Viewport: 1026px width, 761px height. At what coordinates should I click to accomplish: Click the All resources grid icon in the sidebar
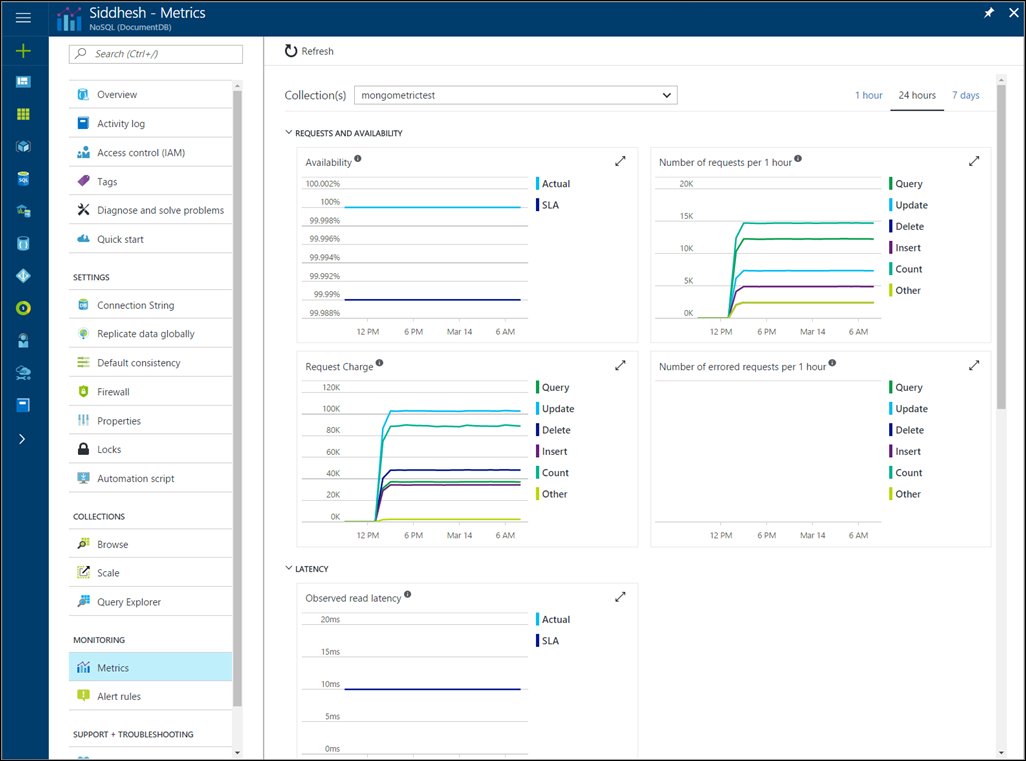23,114
